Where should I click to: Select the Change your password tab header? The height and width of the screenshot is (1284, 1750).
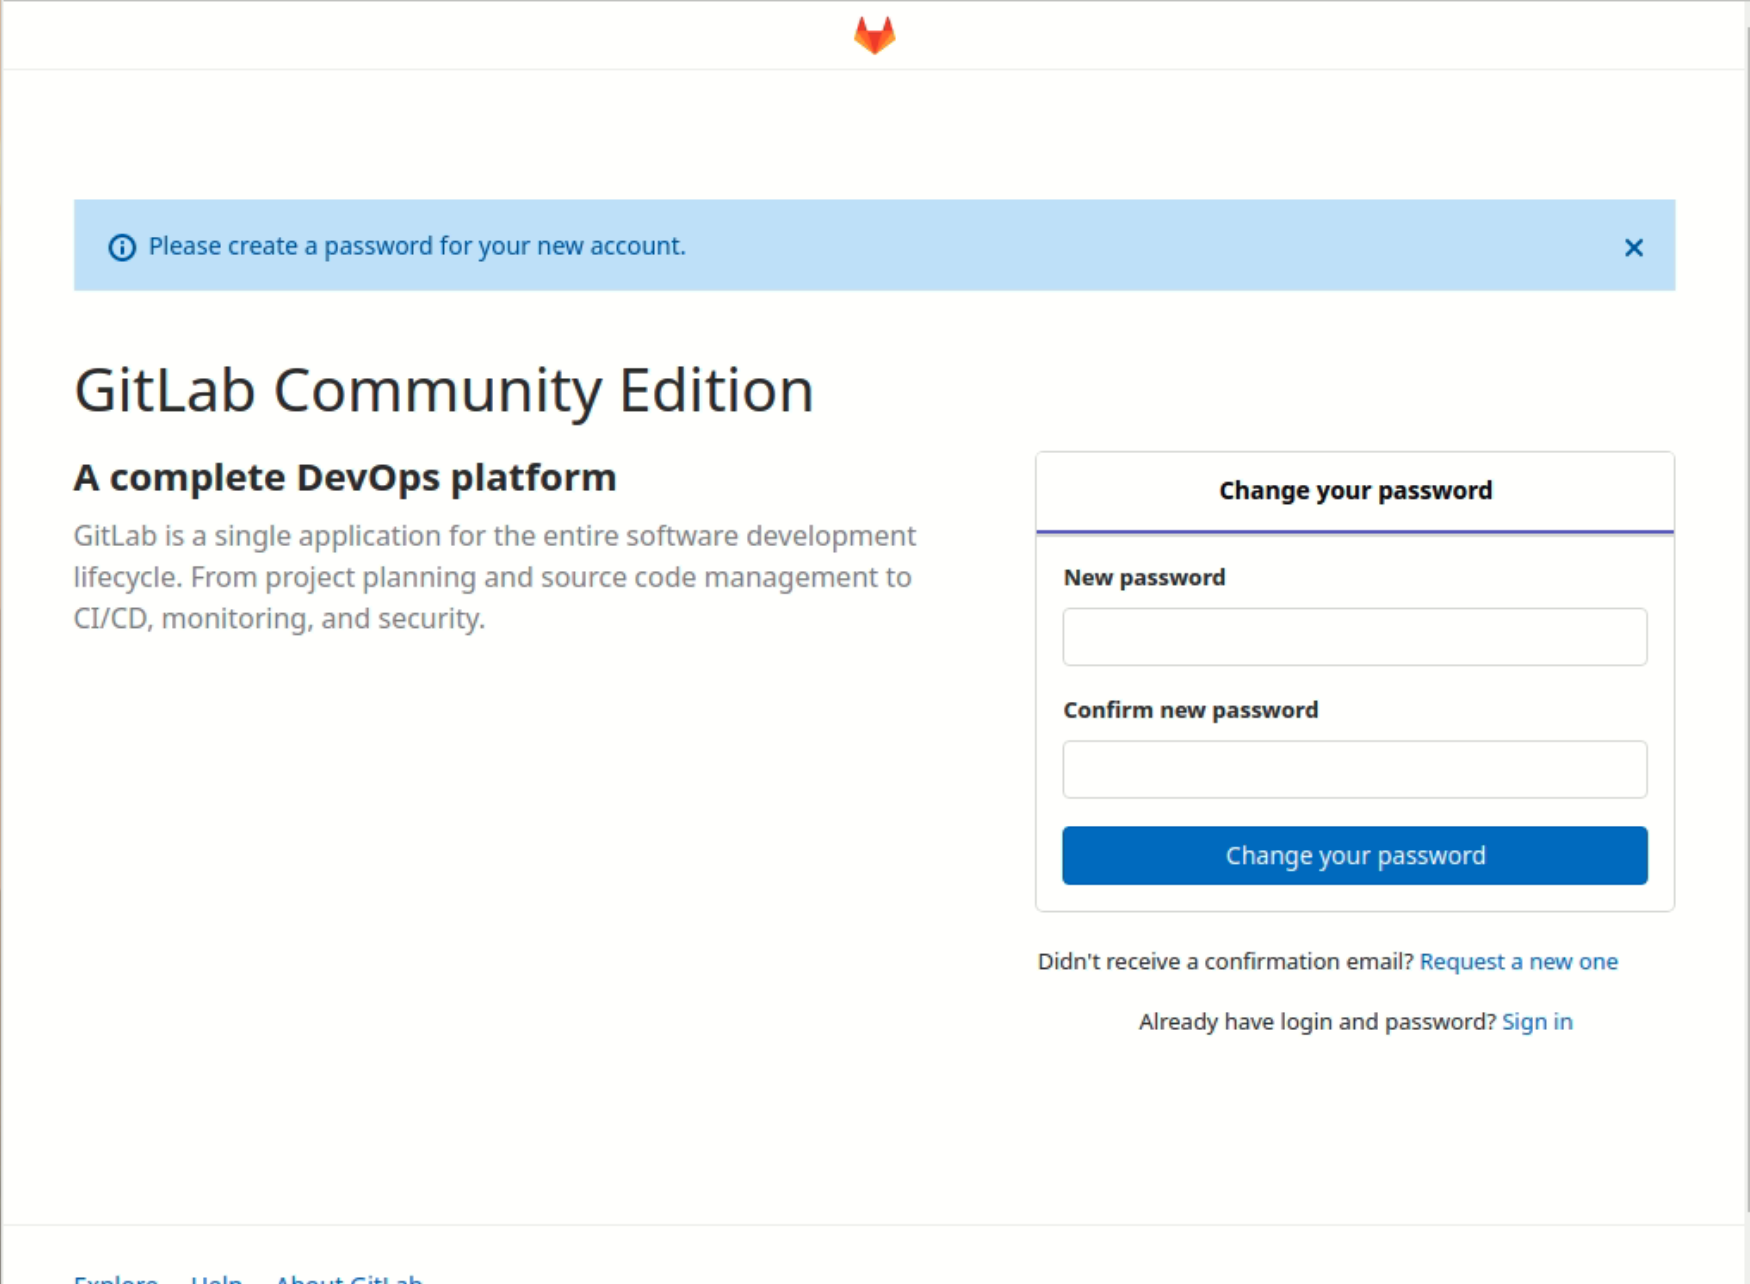pos(1355,491)
